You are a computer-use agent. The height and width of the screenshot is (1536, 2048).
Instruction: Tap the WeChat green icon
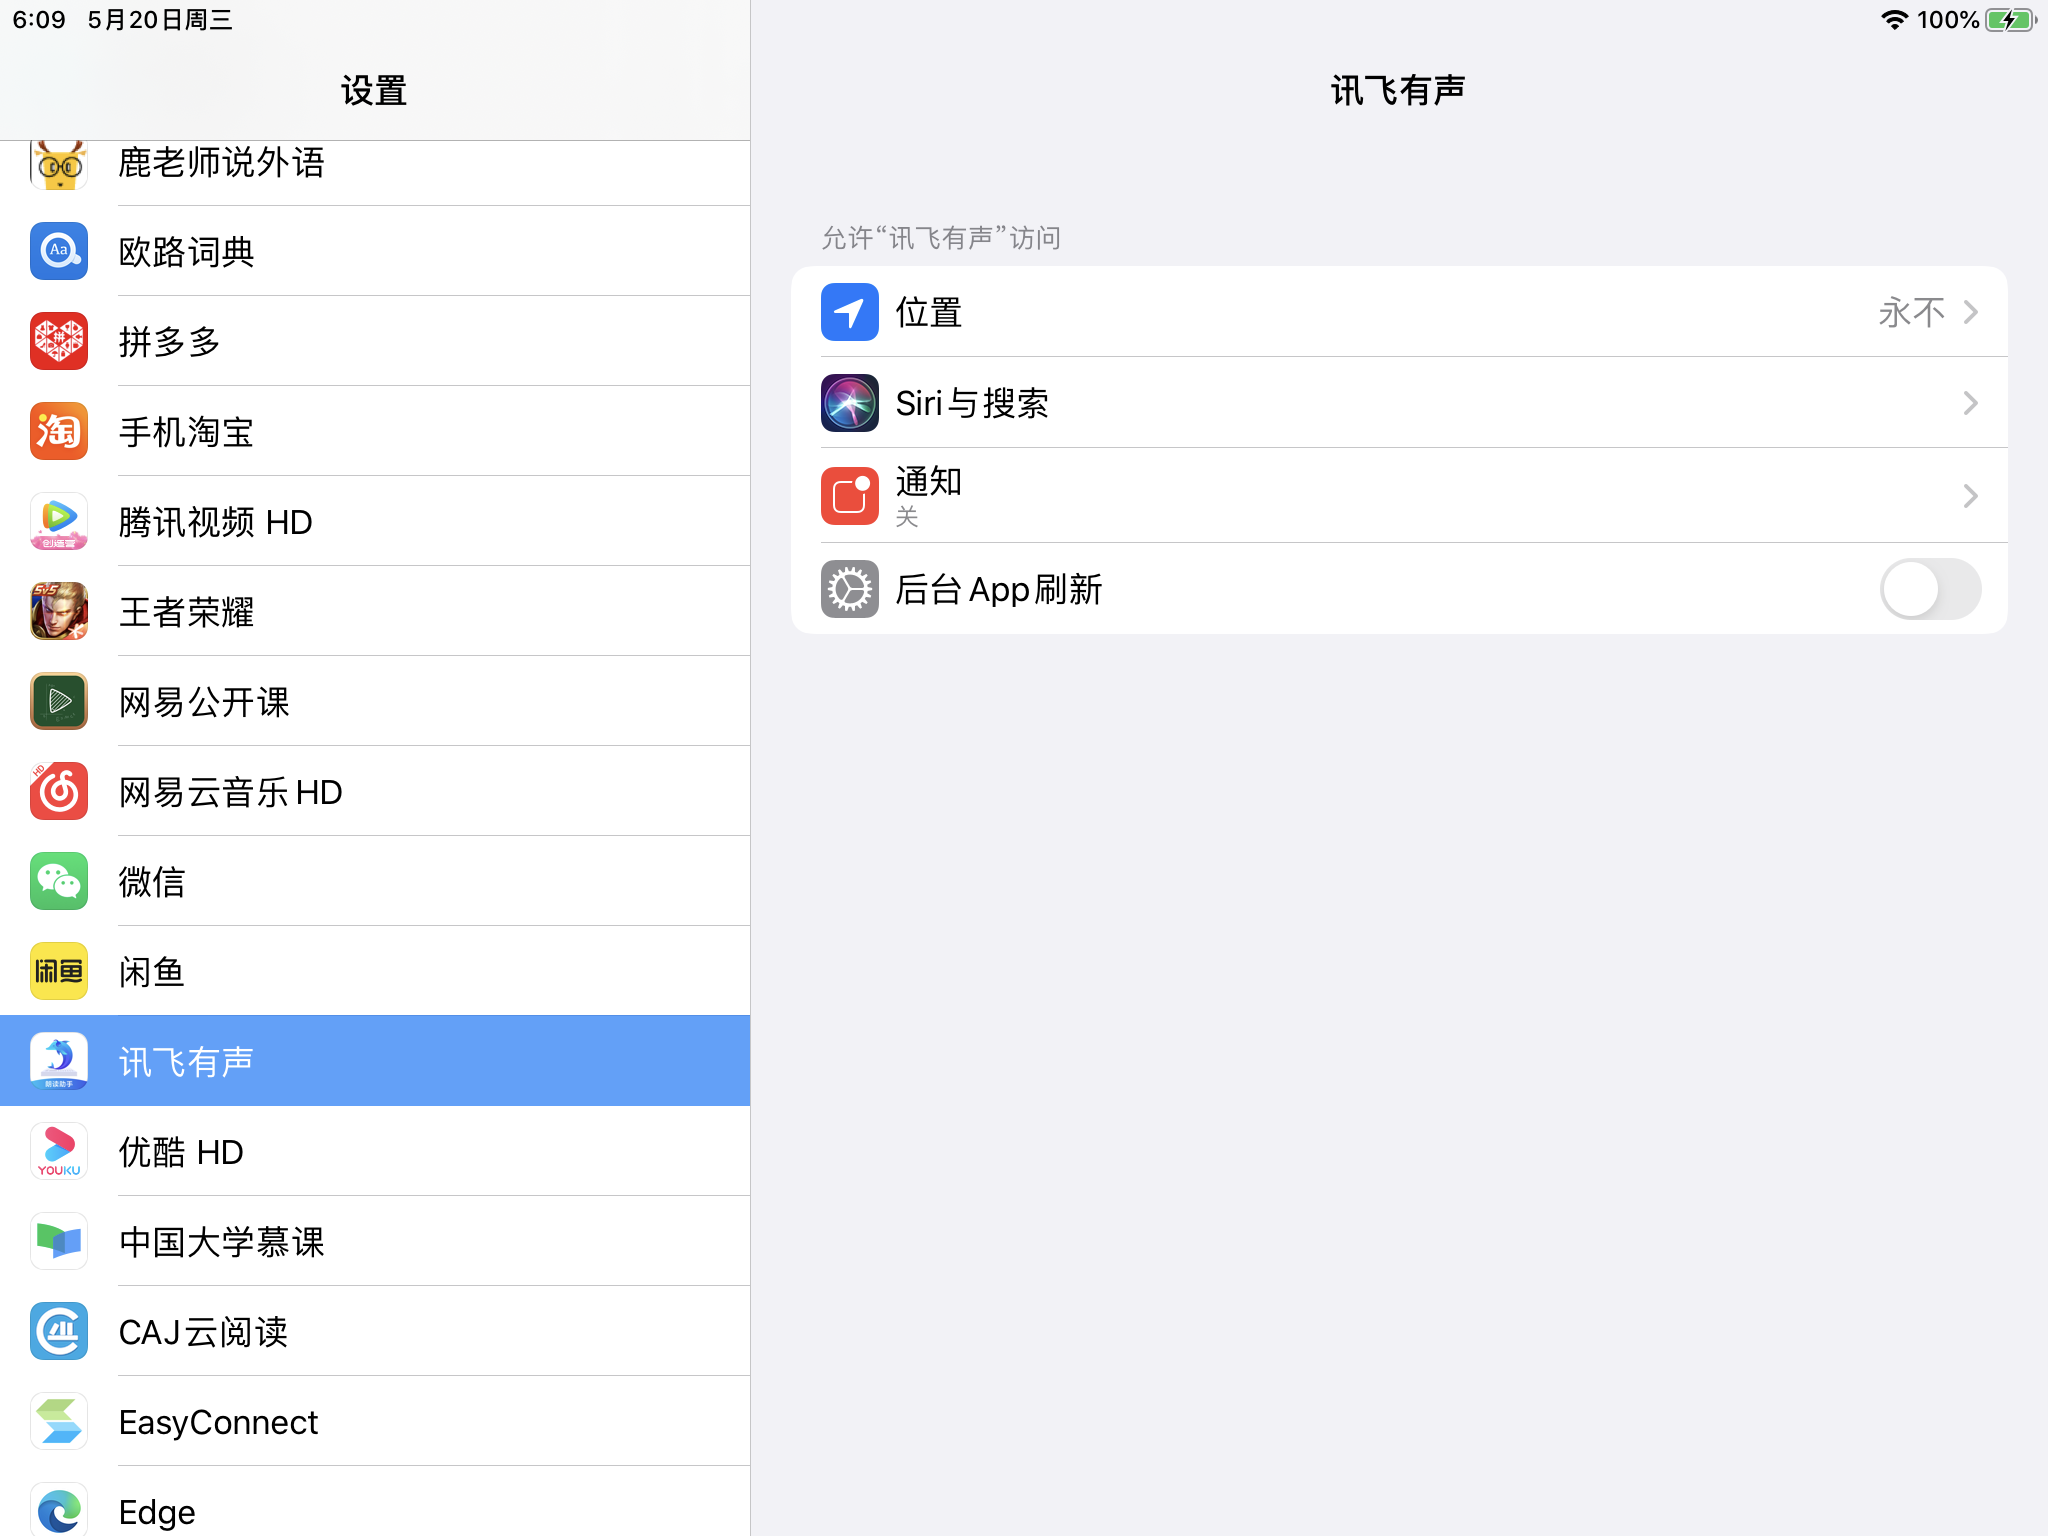59,881
